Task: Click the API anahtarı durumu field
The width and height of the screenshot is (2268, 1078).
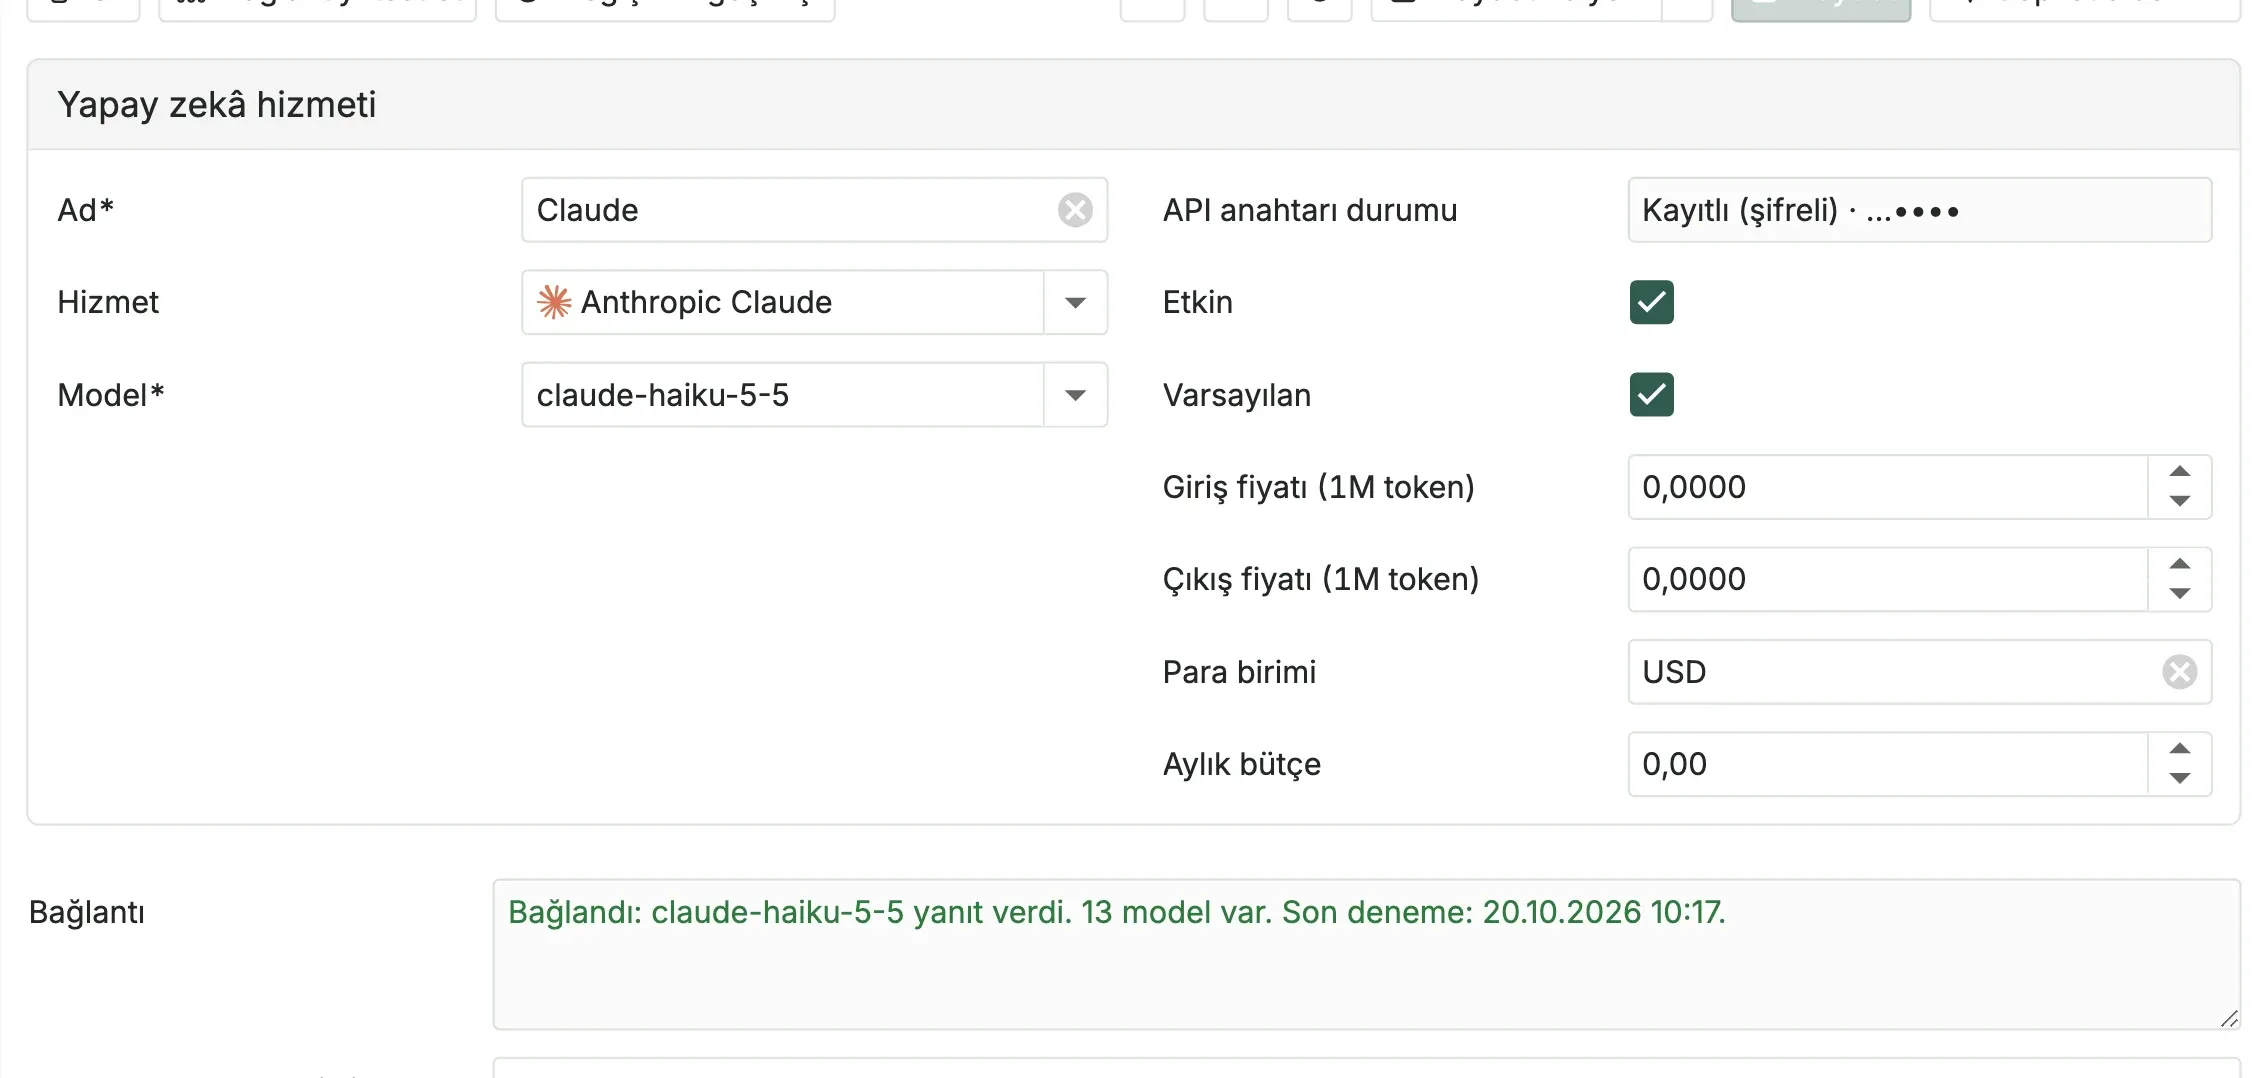Action: click(x=1920, y=210)
